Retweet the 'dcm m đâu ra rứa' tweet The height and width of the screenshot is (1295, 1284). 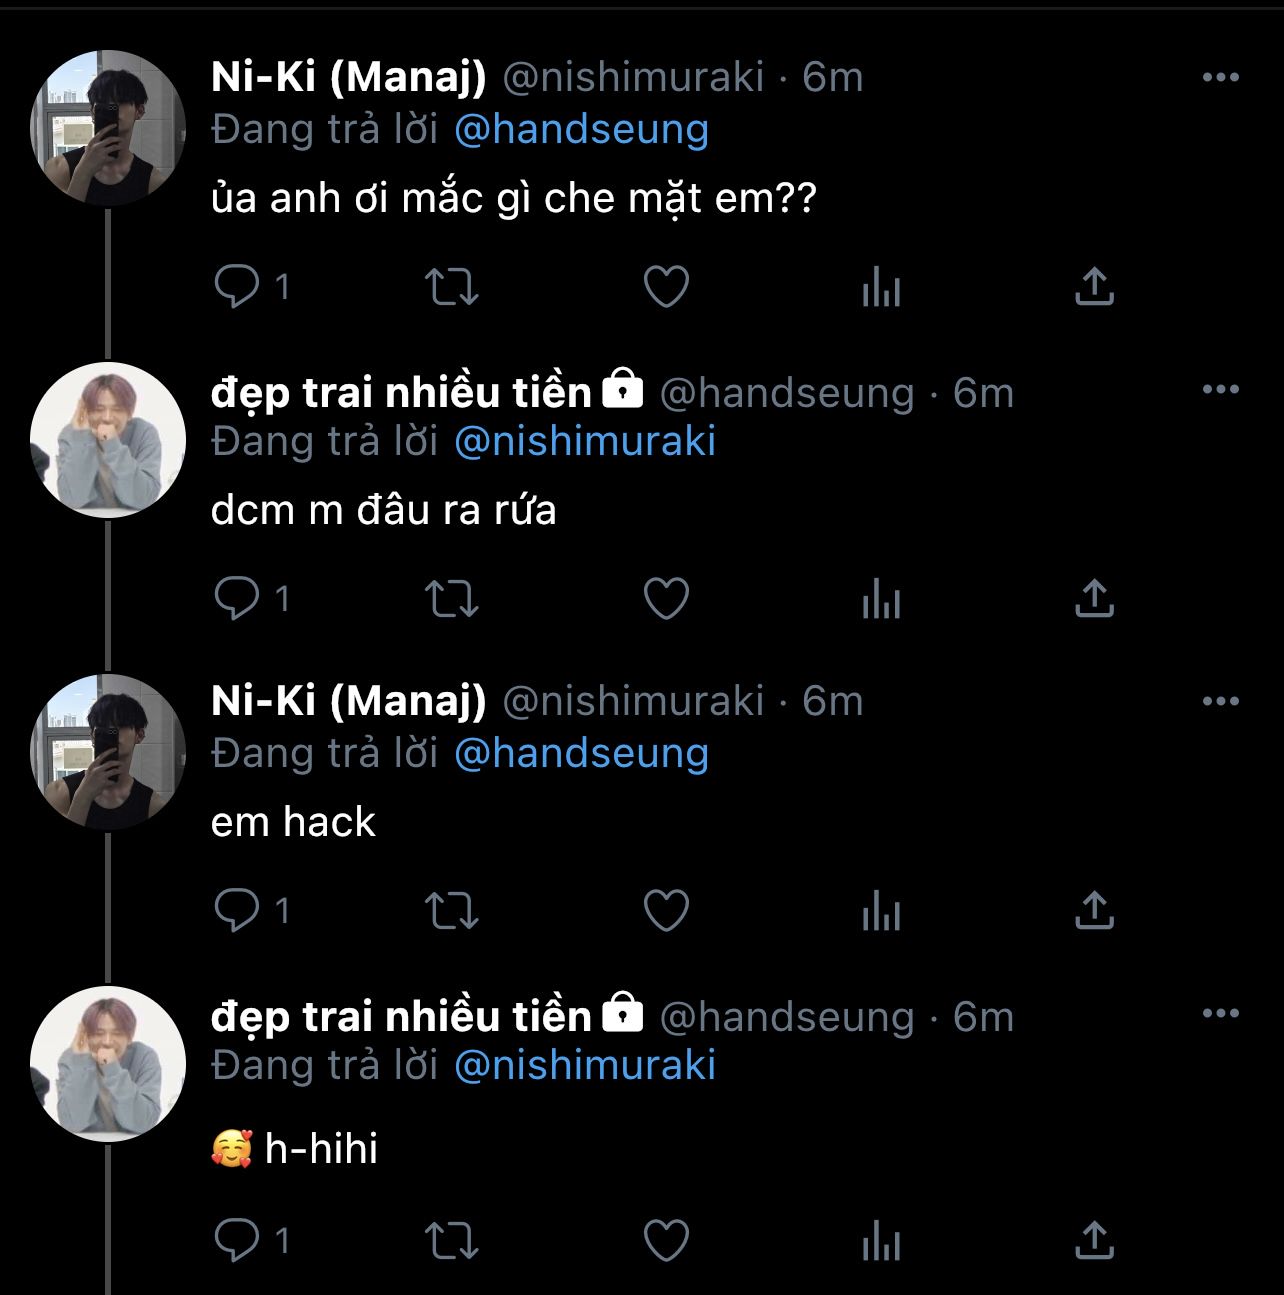[x=452, y=600]
